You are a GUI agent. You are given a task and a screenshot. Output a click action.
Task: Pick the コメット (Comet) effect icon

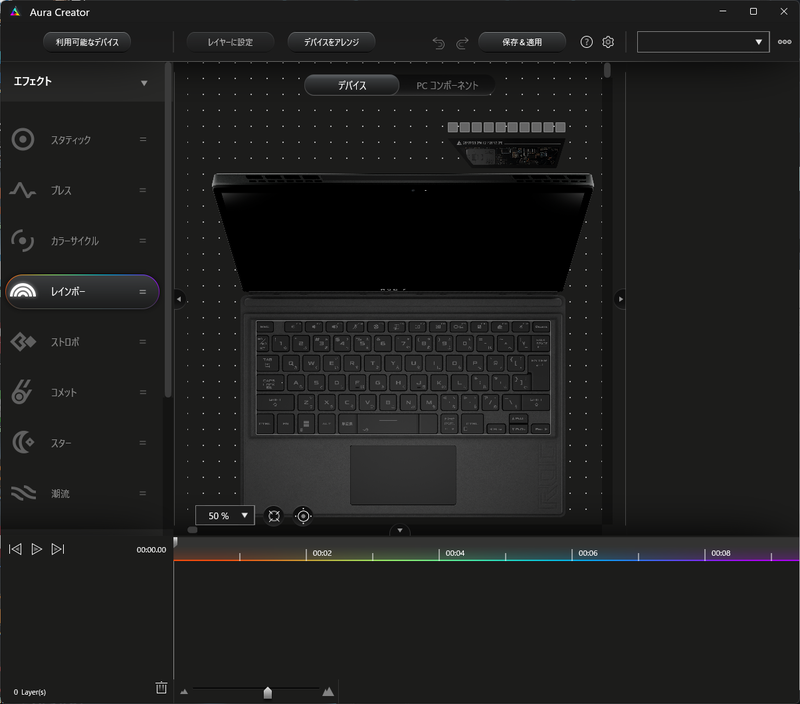[x=23, y=392]
